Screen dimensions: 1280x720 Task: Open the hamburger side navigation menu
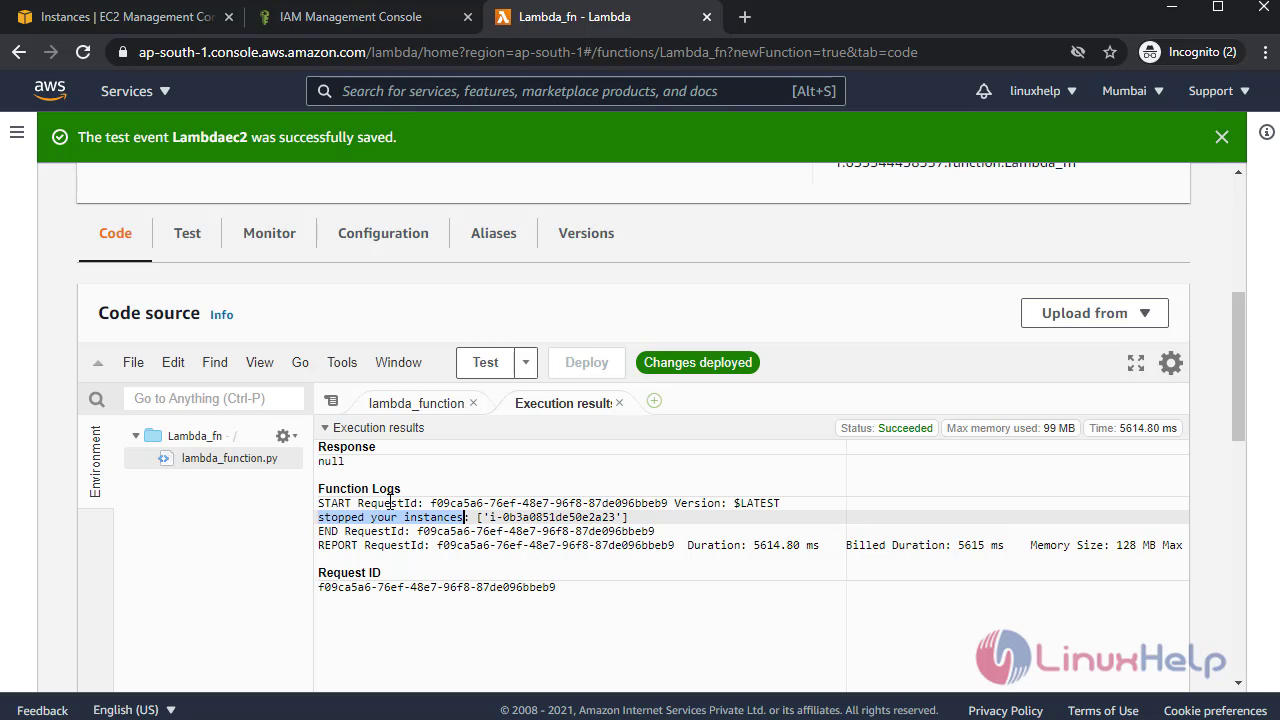point(17,132)
